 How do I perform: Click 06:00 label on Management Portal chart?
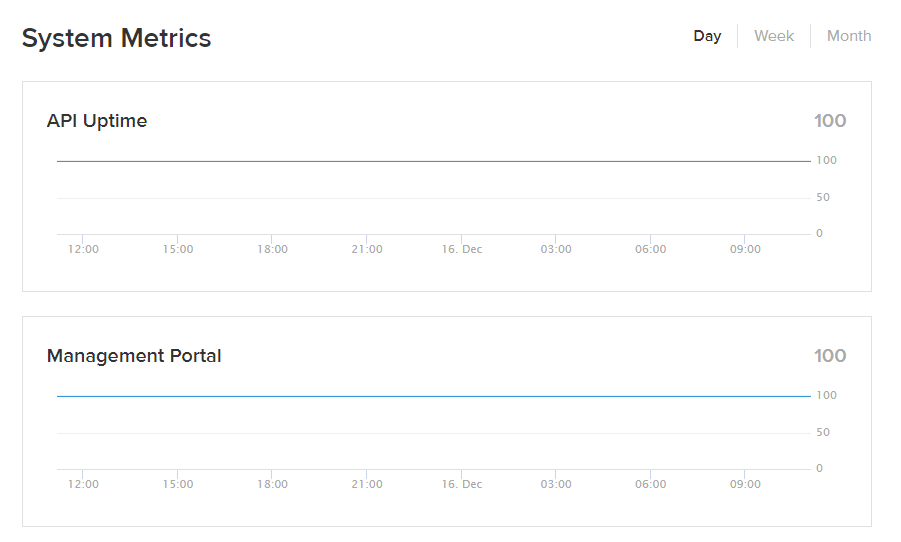[x=651, y=484]
